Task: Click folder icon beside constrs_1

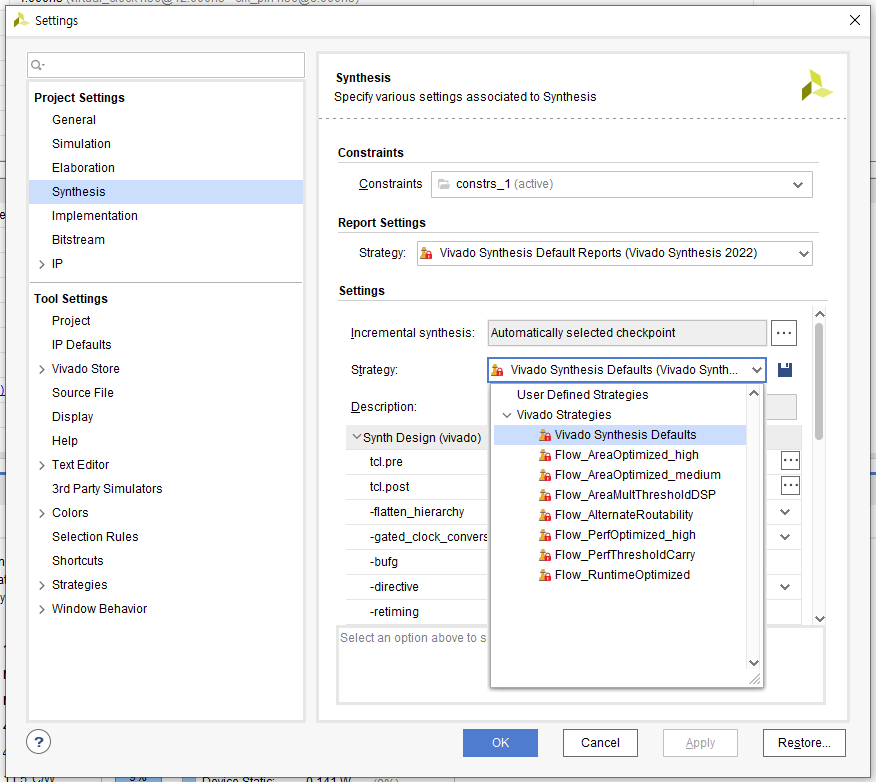Action: coord(444,184)
